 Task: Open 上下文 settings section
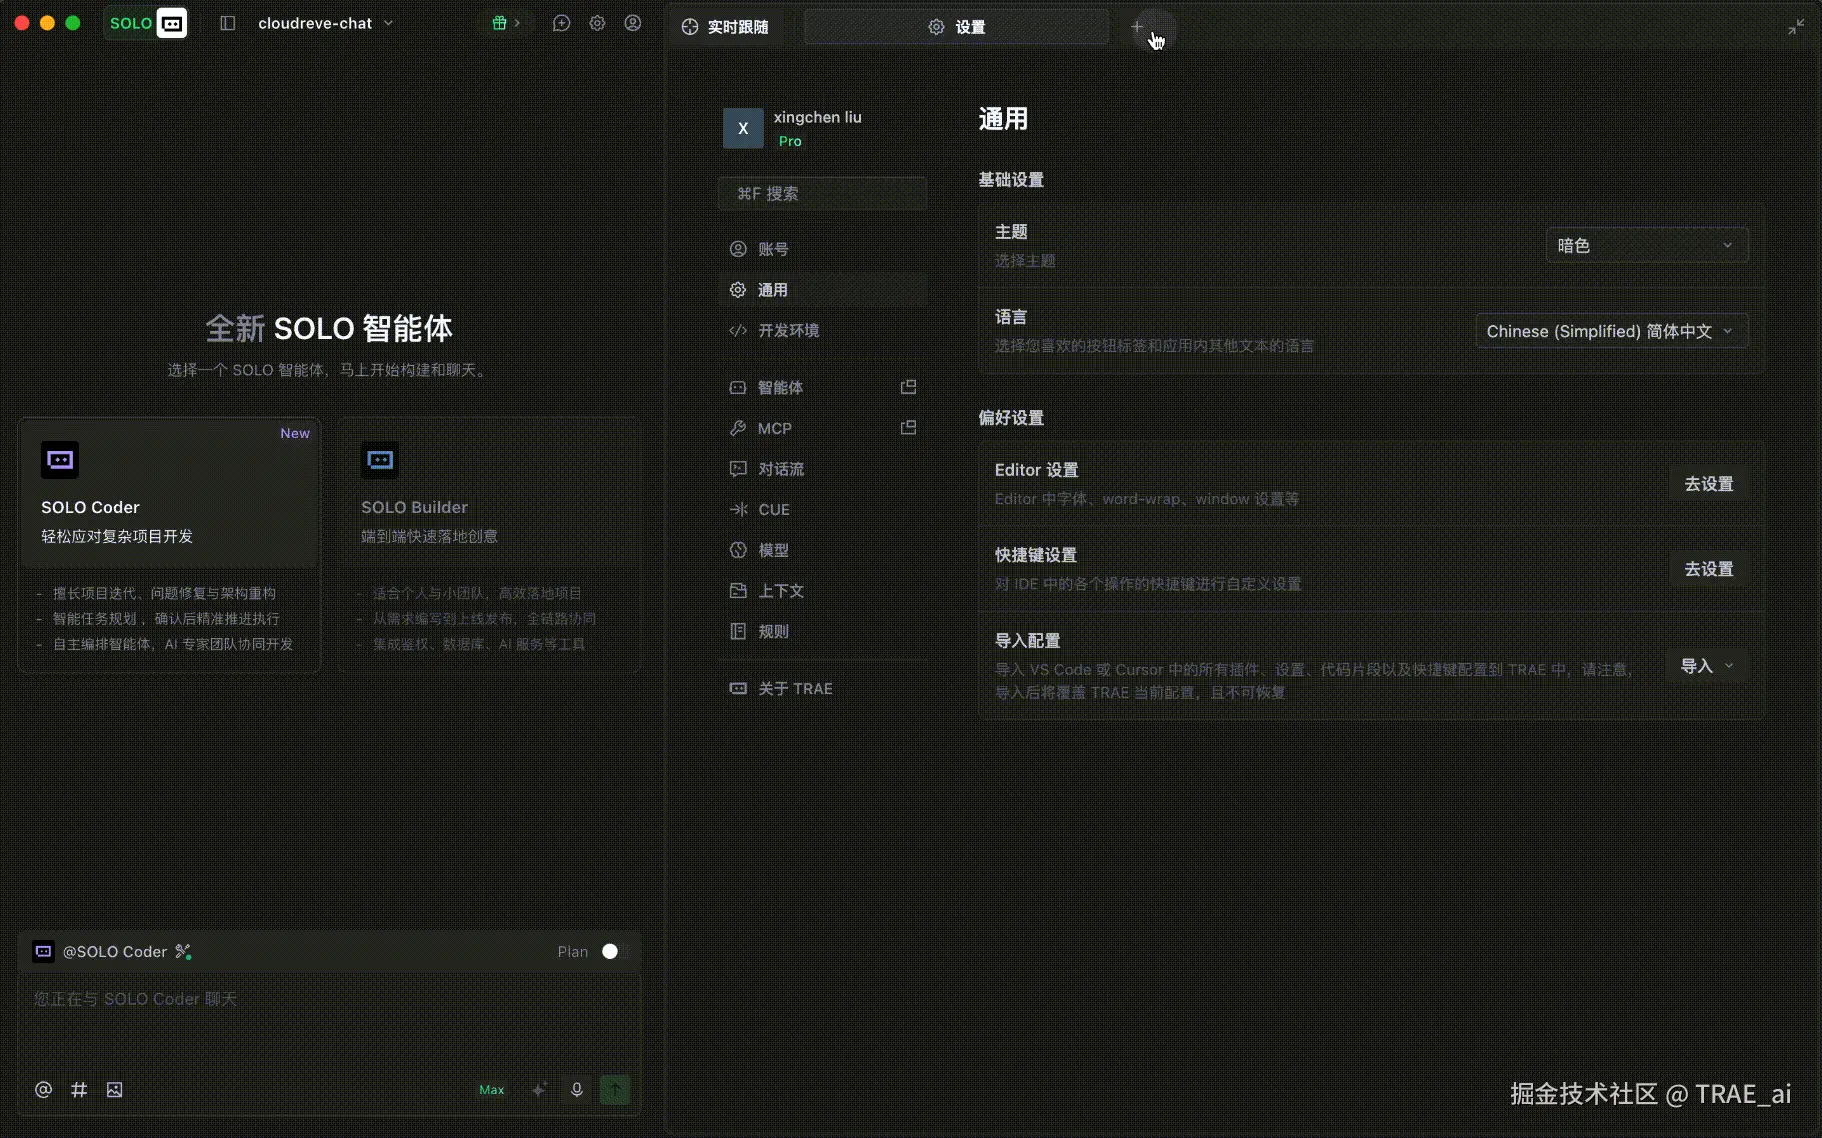(x=822, y=591)
